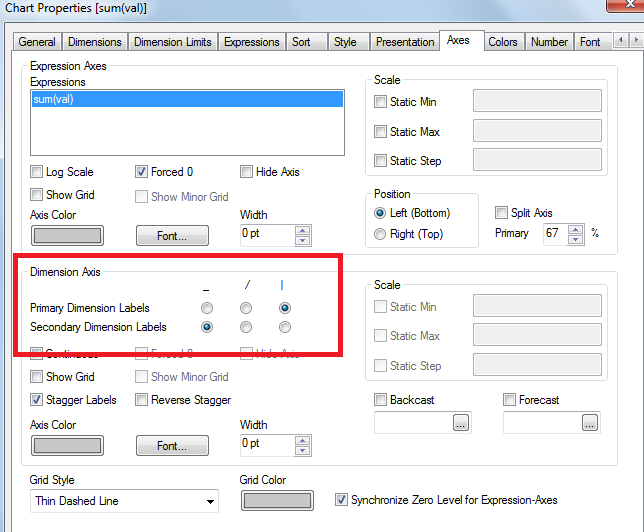Set primary dimension labels to horizontal

coord(207,308)
